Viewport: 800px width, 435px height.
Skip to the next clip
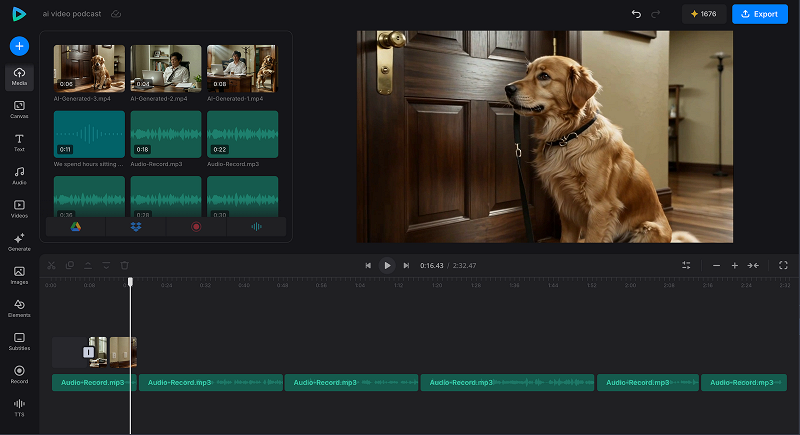pyautogui.click(x=406, y=265)
